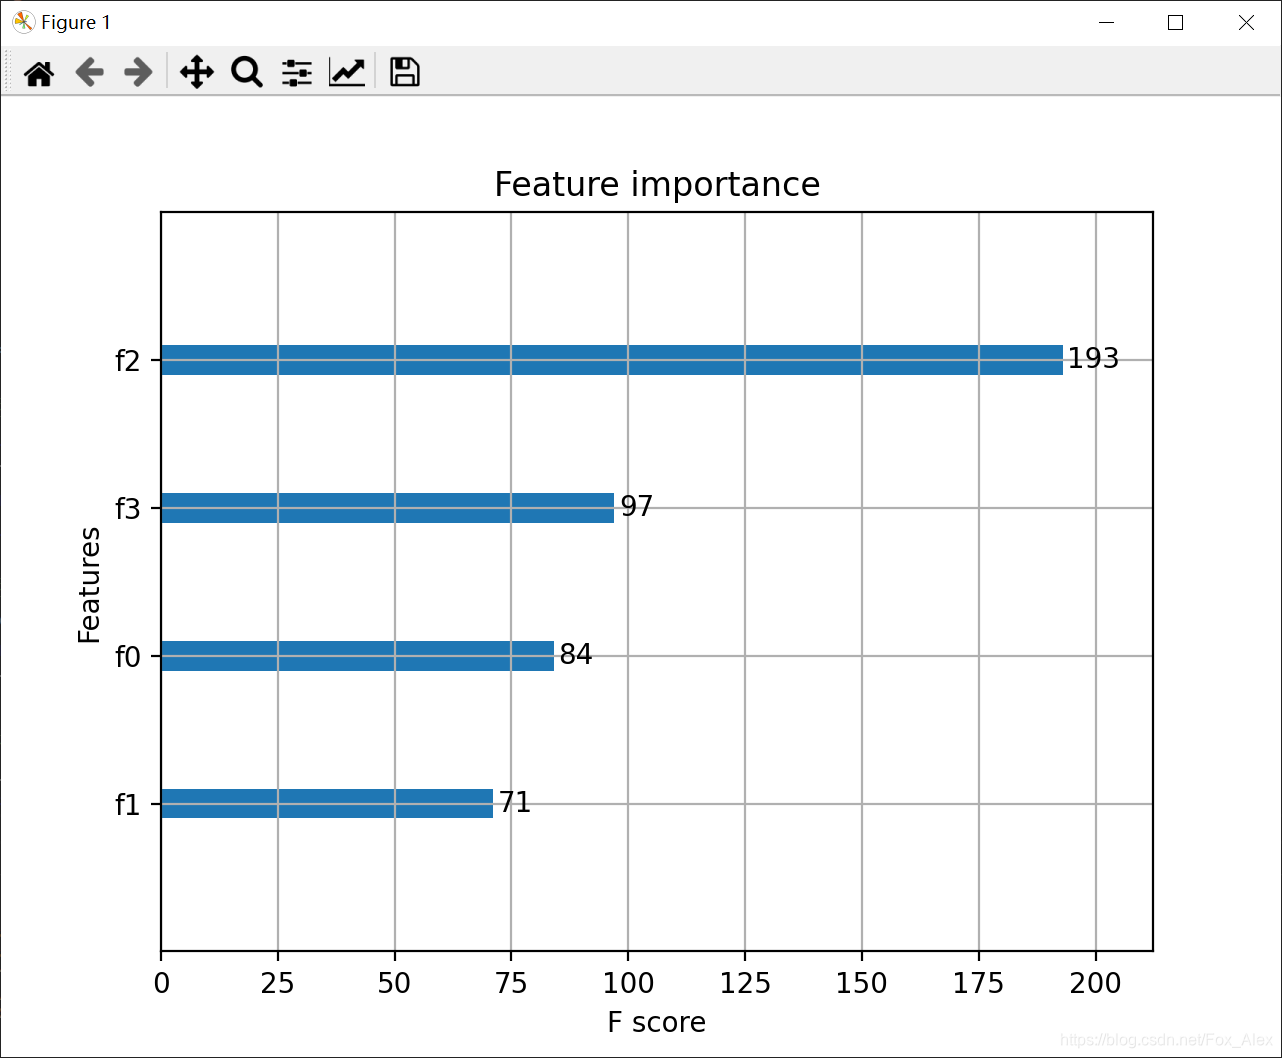
Task: Open the Configure subplots dialog
Action: 297,72
